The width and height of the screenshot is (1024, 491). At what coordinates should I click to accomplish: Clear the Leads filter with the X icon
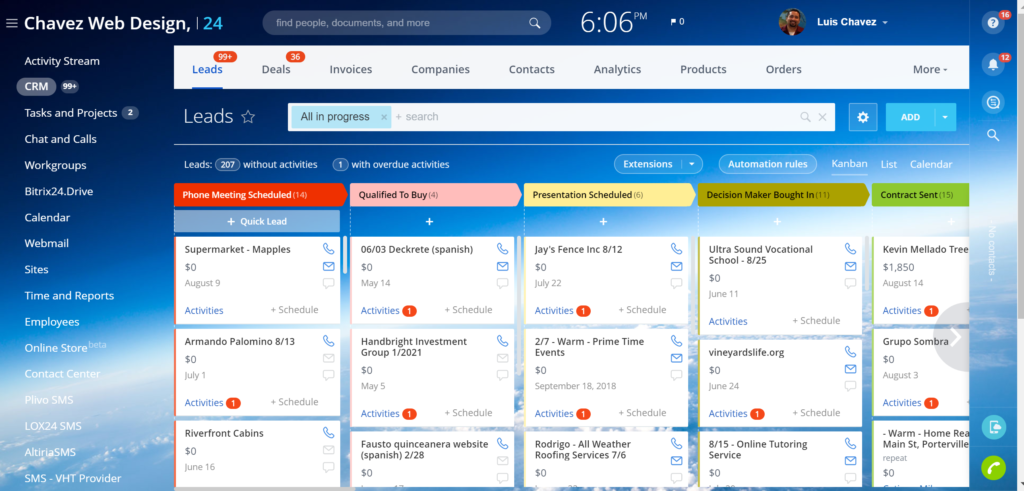(x=822, y=117)
